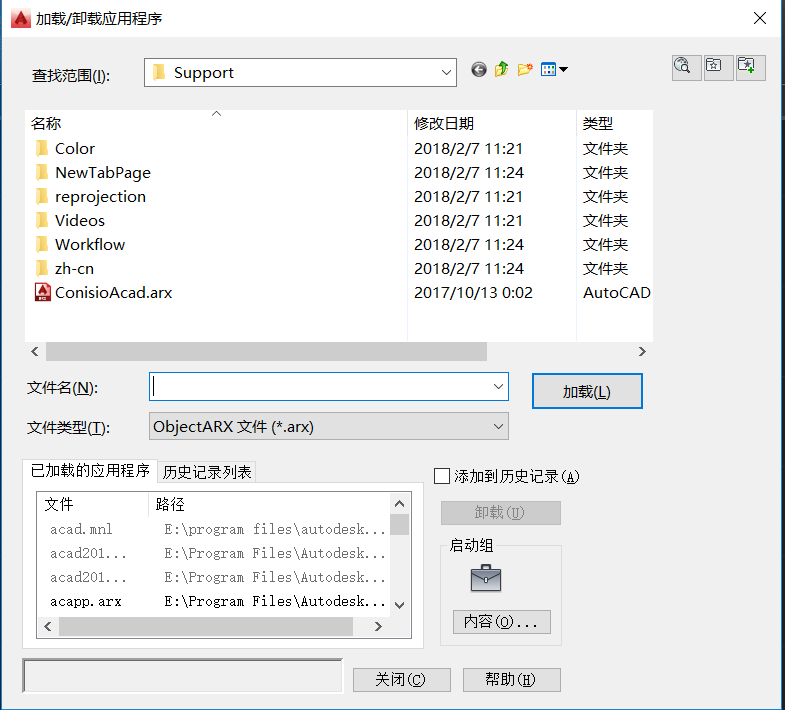
Task: Switch to 历史记录列表 tab
Action: 207,472
